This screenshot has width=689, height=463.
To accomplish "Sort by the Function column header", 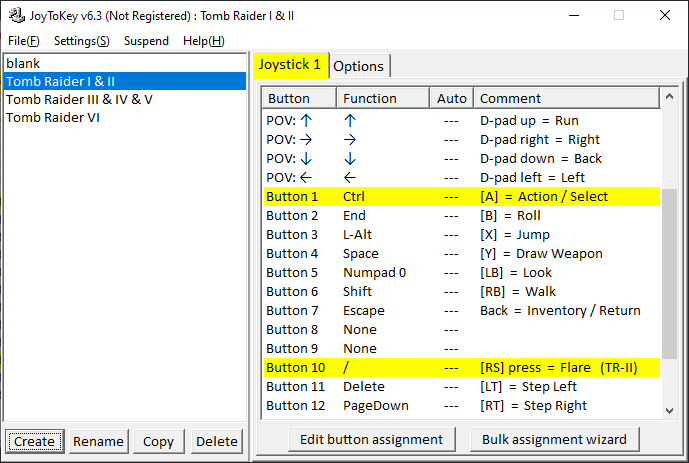I will coord(369,98).
